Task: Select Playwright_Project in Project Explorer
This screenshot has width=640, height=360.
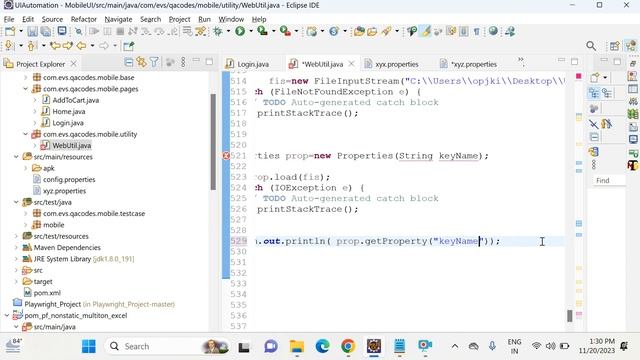Action: pyautogui.click(x=53, y=304)
